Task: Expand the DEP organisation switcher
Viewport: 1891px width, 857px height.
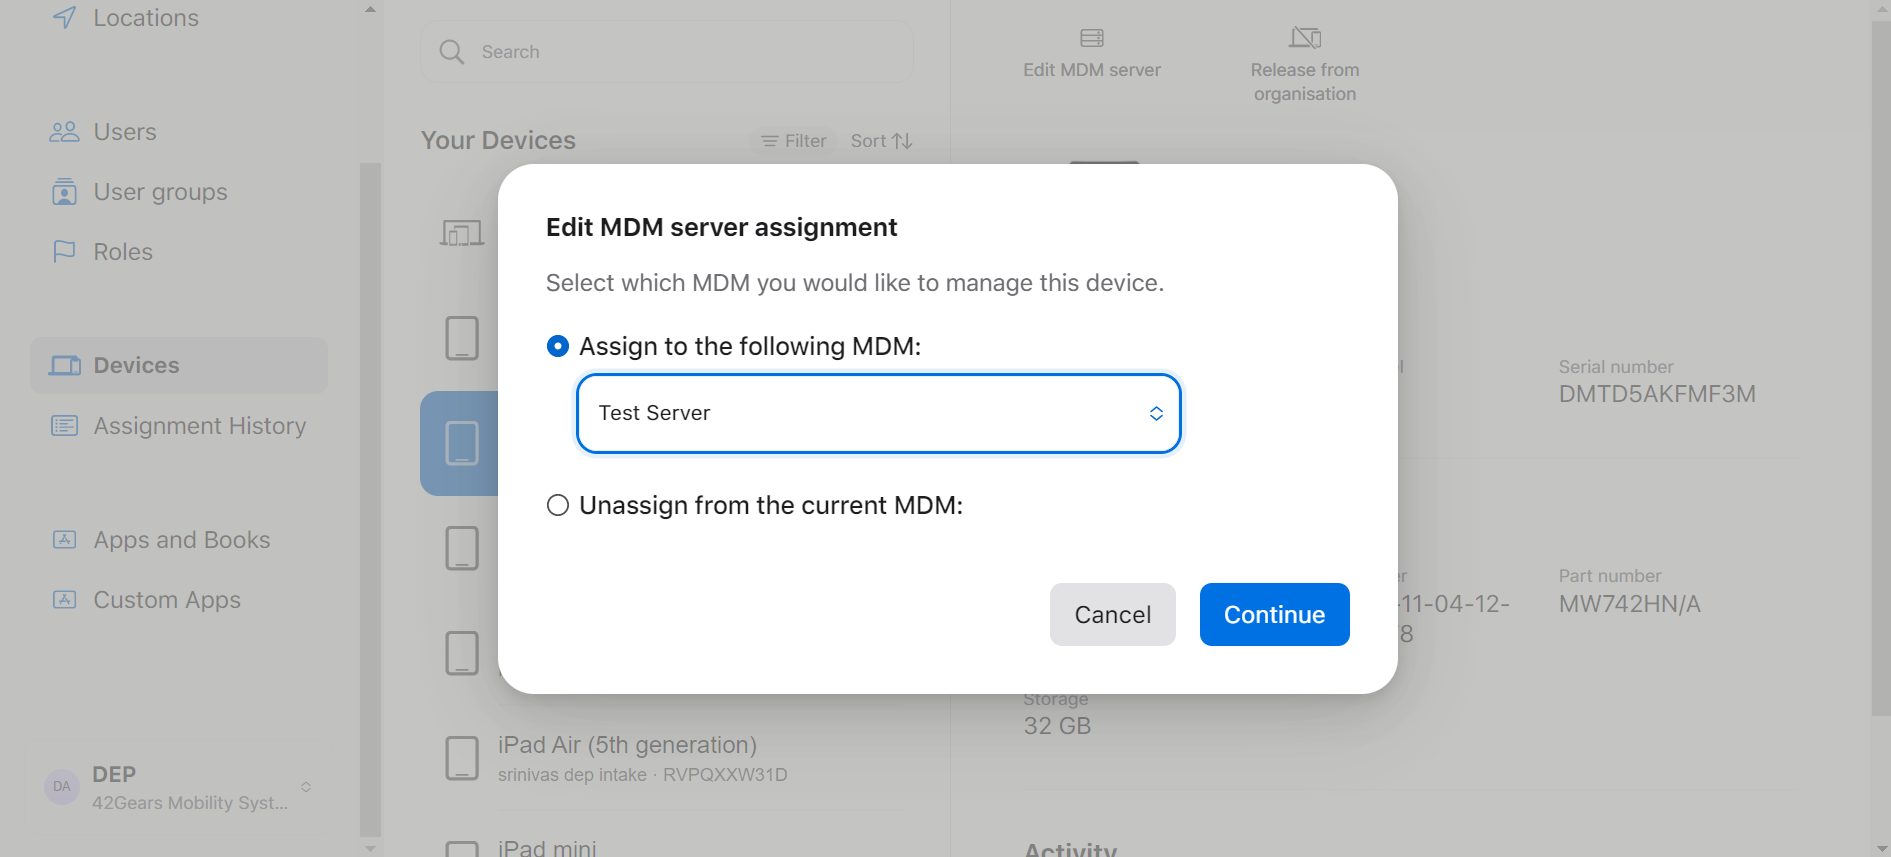Action: click(x=306, y=787)
